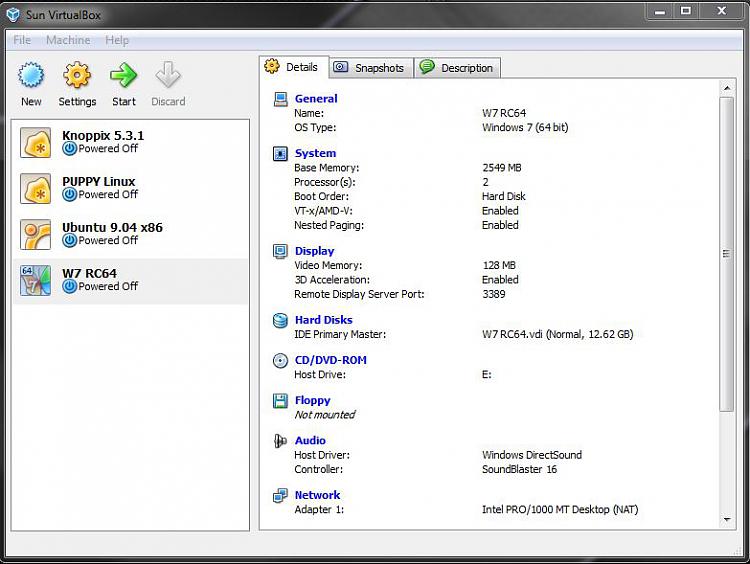Open the Machine menu
The image size is (750, 564).
[x=68, y=40]
